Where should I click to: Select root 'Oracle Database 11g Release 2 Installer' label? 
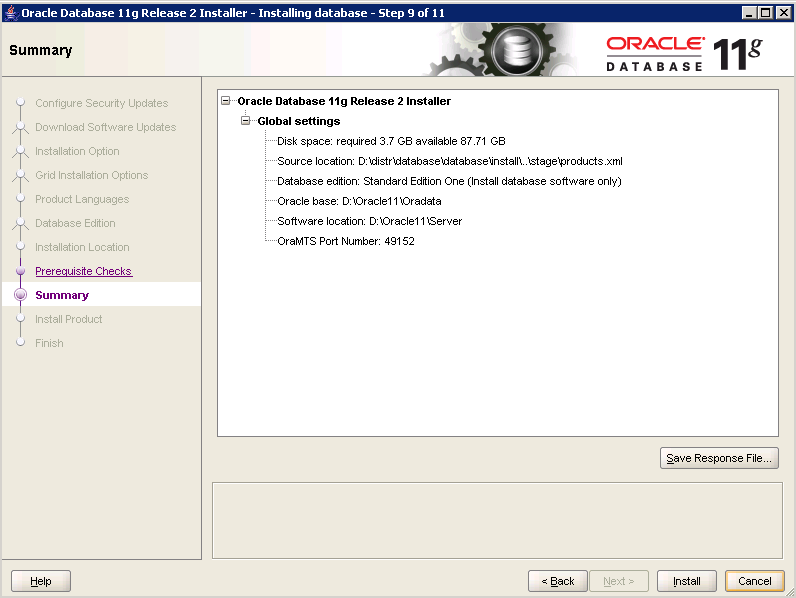point(344,101)
